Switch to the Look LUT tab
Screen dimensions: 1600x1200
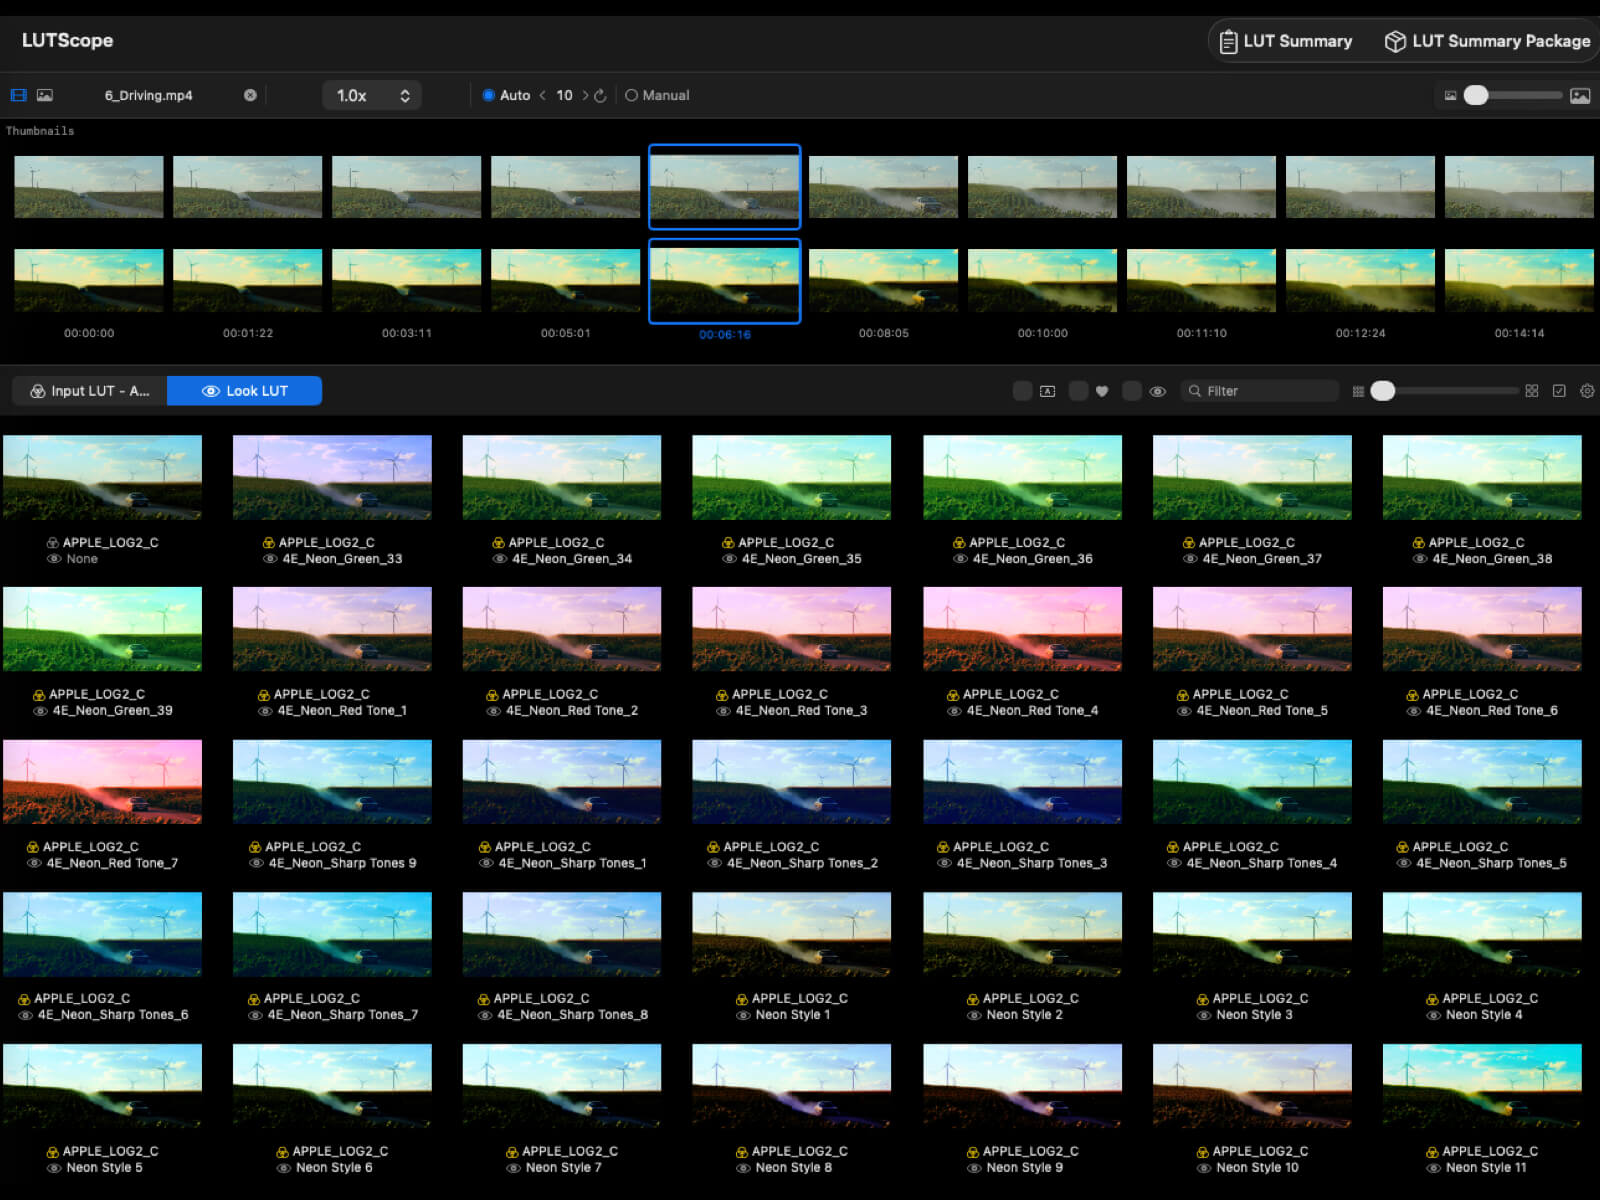tap(245, 391)
